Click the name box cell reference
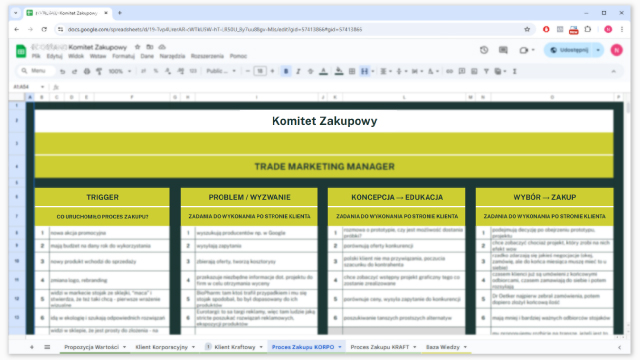This screenshot has width=640, height=360. (28, 87)
